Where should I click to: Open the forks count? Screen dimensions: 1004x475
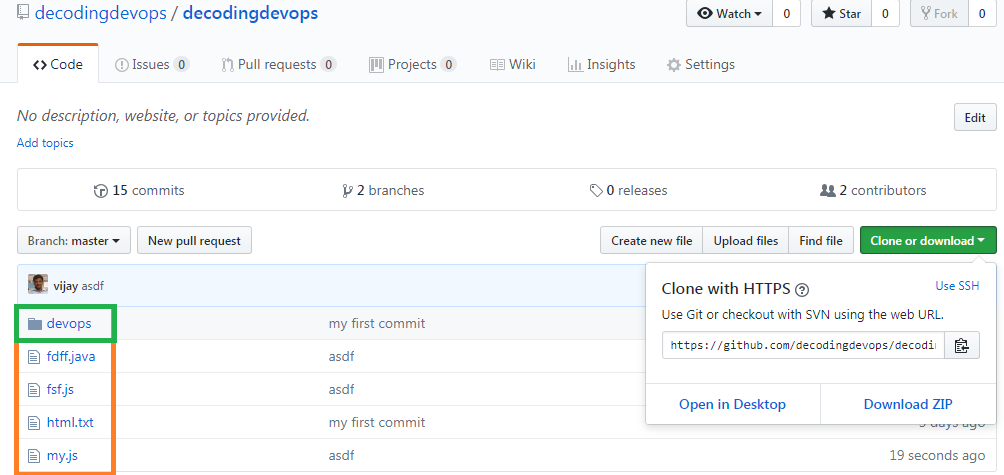pyautogui.click(x=982, y=13)
